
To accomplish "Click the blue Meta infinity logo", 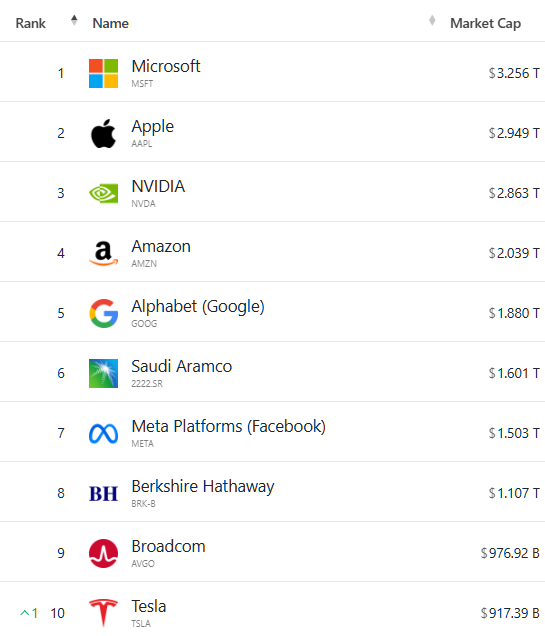I will (103, 434).
